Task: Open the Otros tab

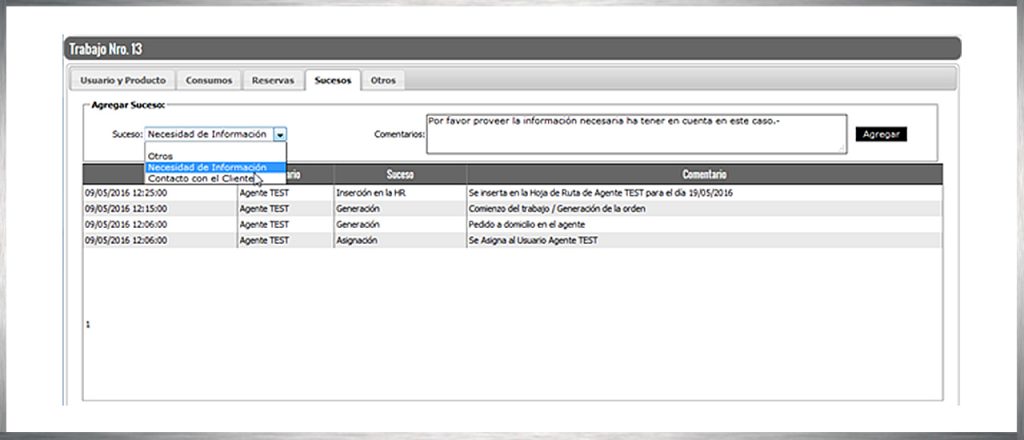Action: 383,80
